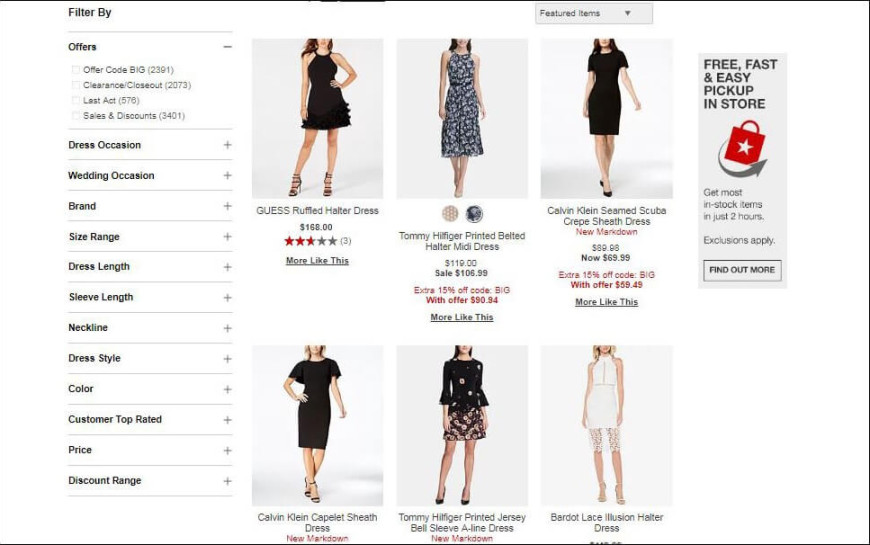
Task: Click the Tommy Hilfiger Printed Belted Halter title
Action: click(462, 241)
